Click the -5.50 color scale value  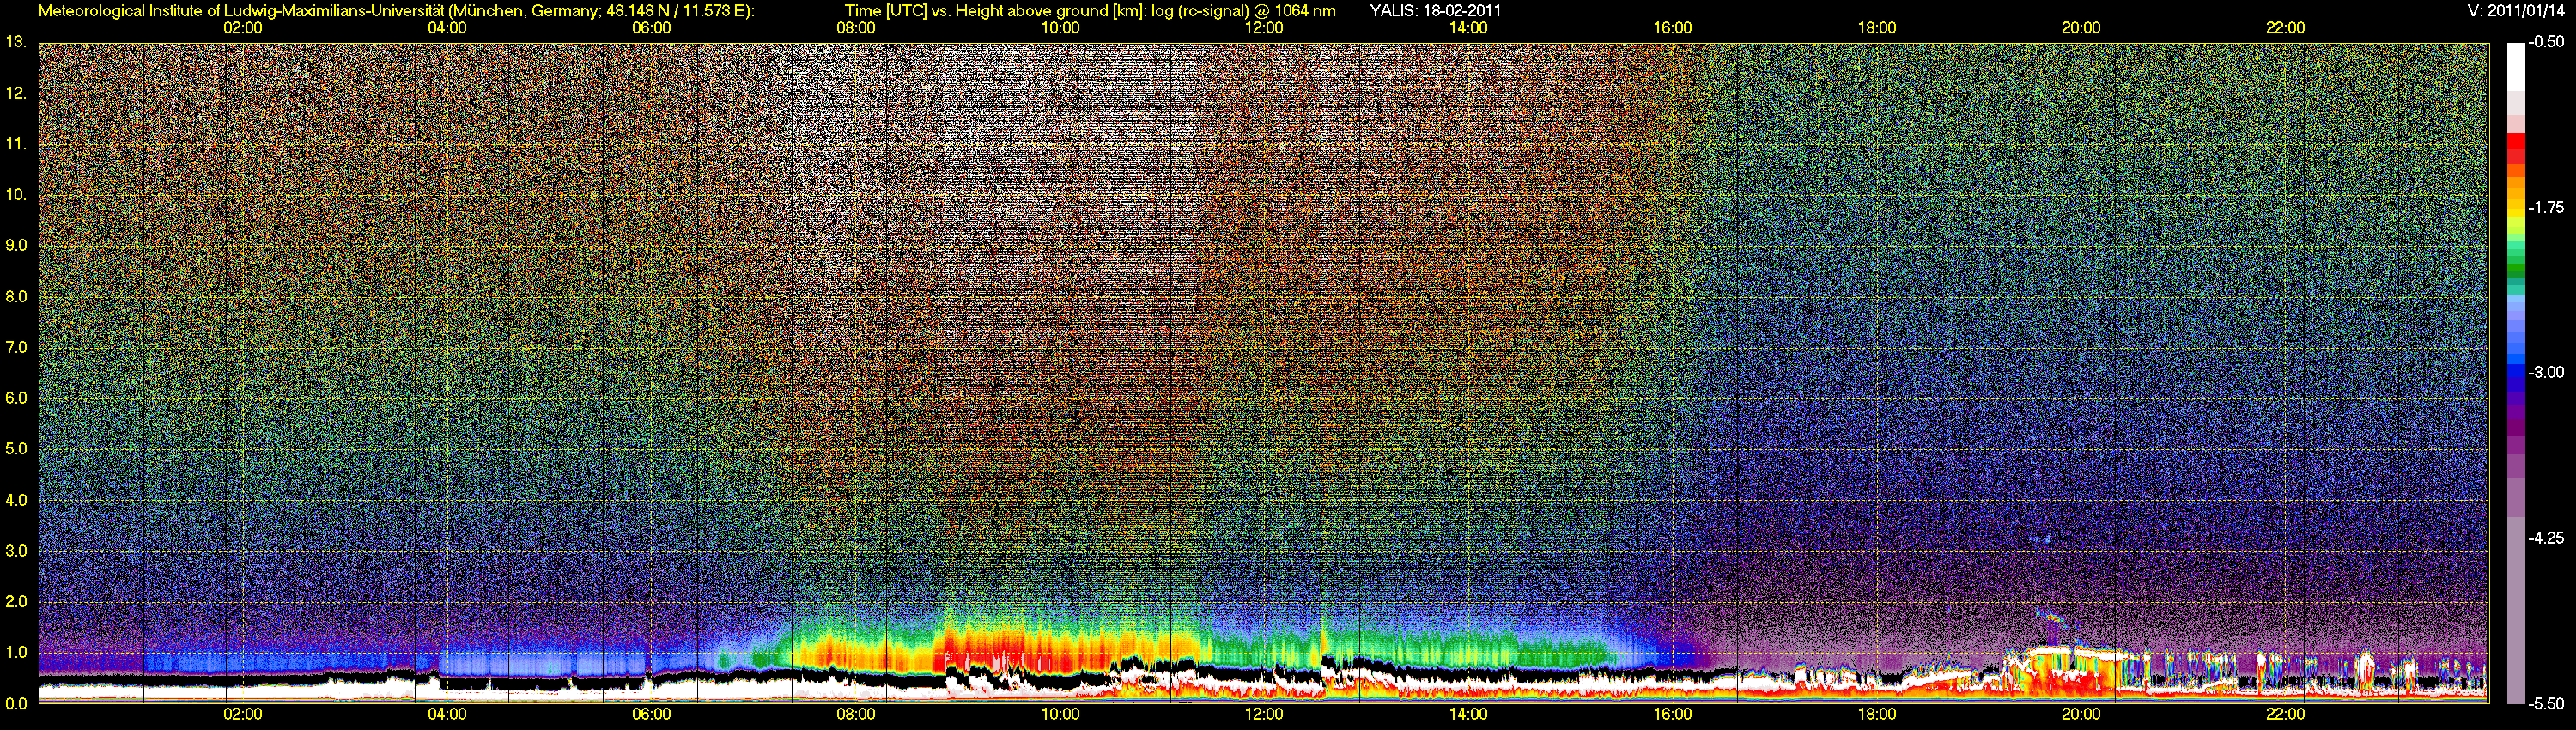pos(2547,703)
